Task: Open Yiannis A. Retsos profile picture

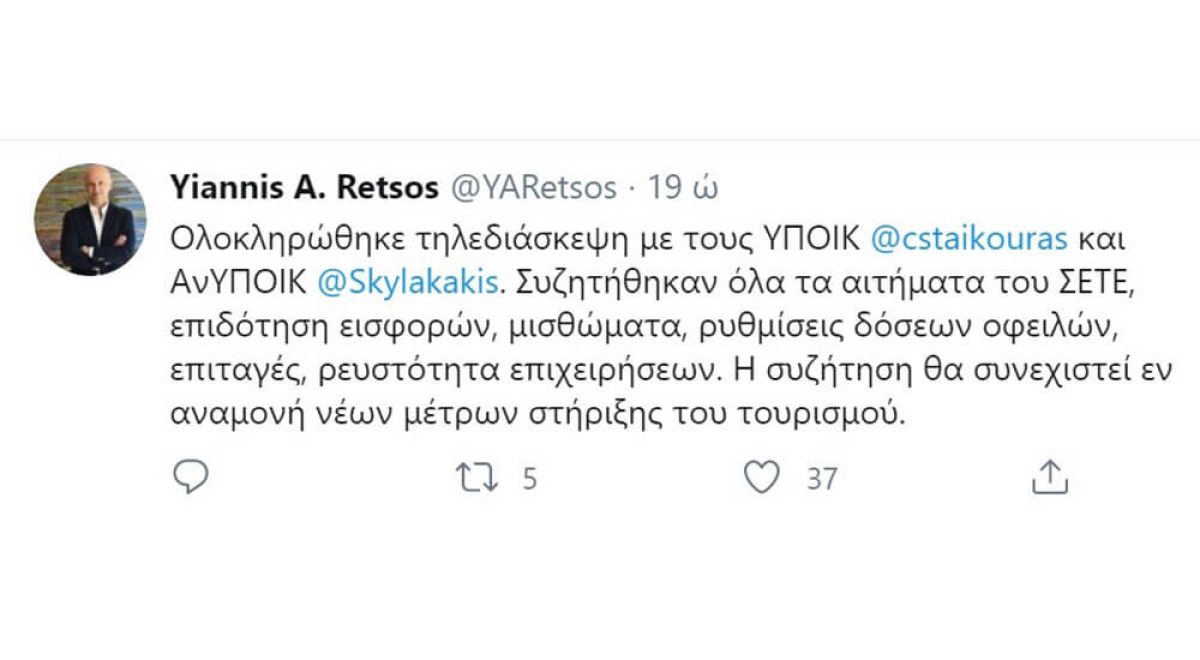Action: (x=90, y=219)
